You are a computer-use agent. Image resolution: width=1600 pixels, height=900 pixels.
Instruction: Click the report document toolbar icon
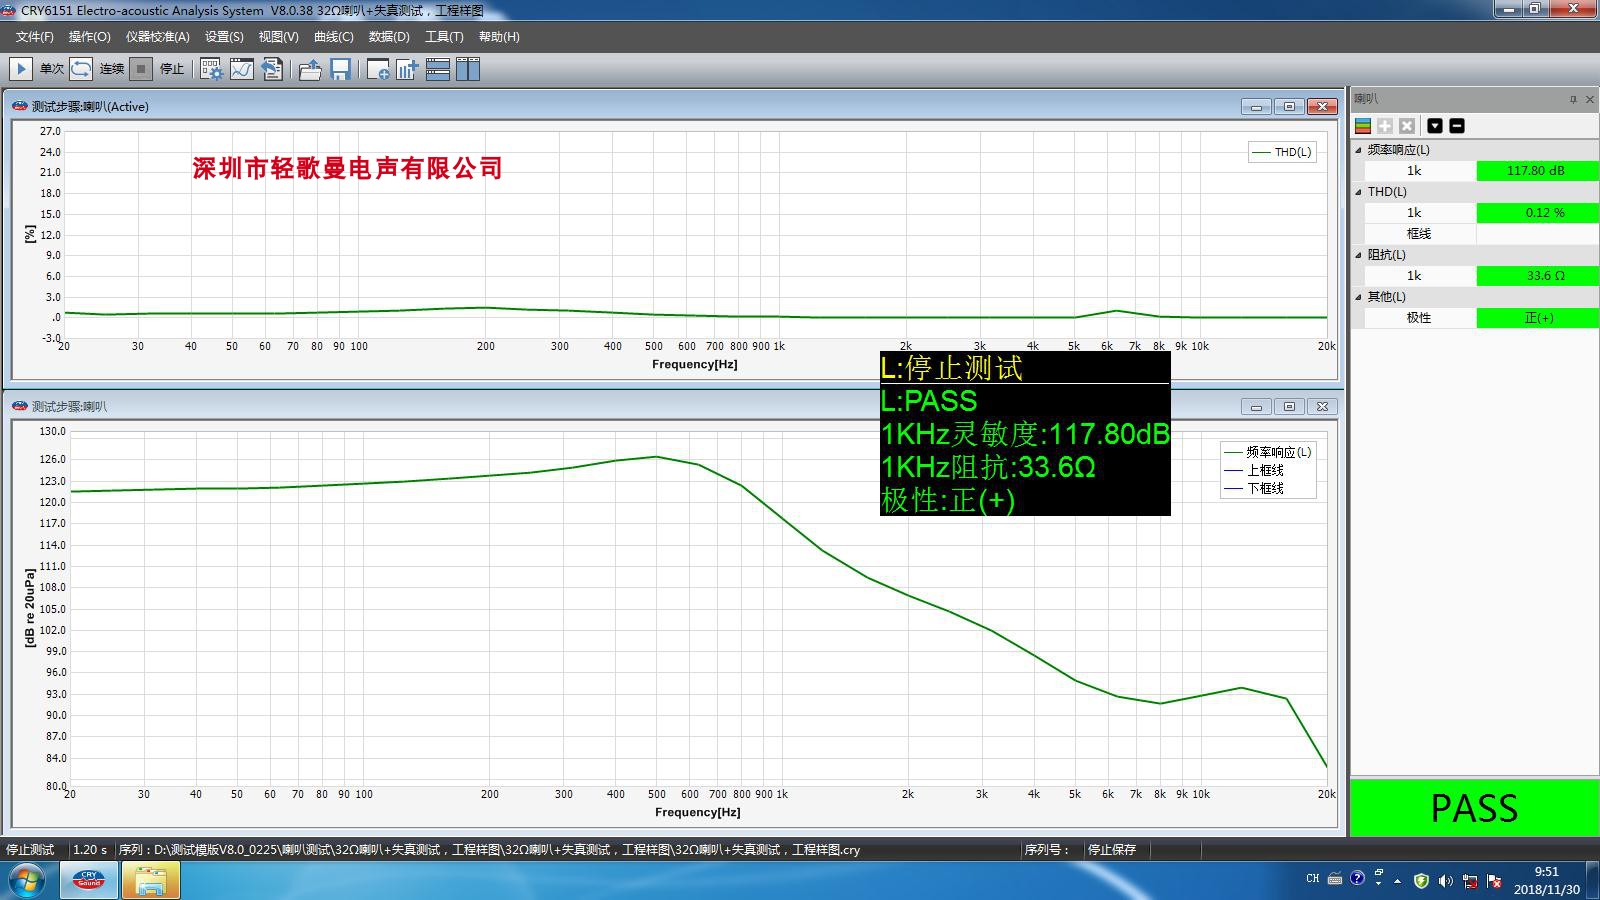pos(272,69)
